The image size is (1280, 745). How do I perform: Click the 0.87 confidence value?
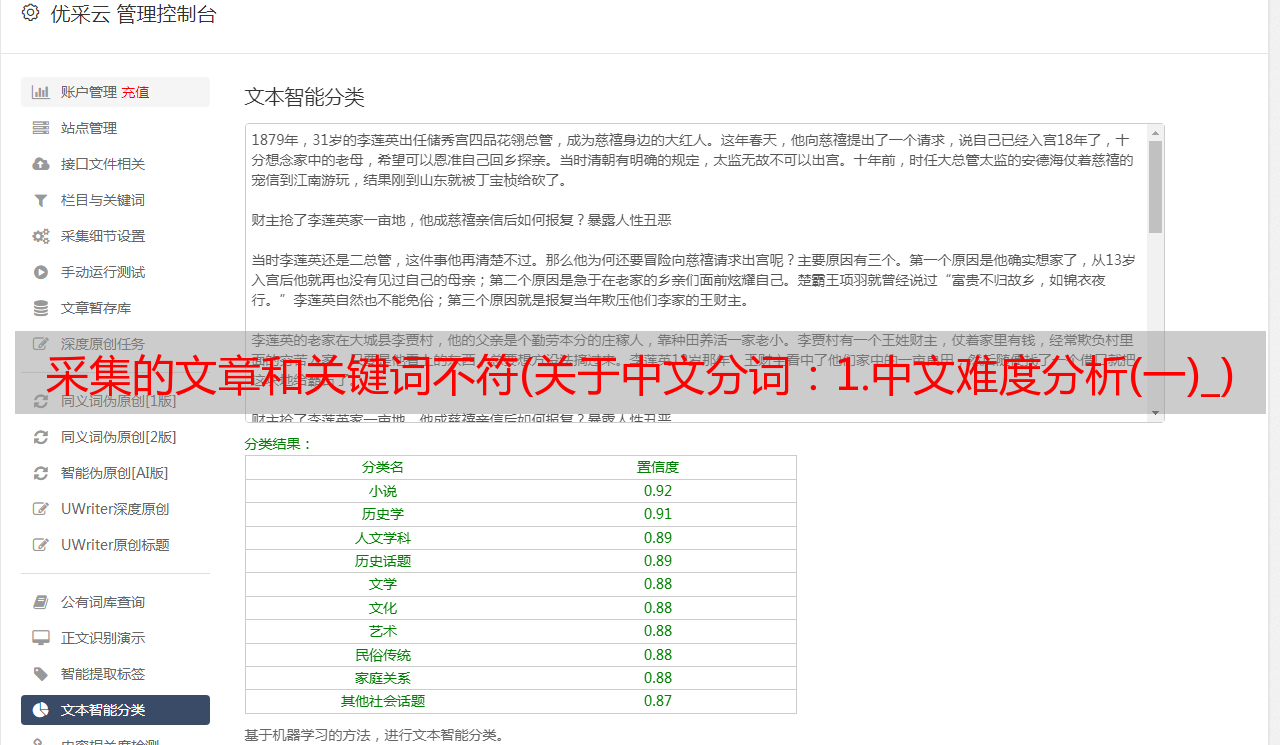point(658,701)
